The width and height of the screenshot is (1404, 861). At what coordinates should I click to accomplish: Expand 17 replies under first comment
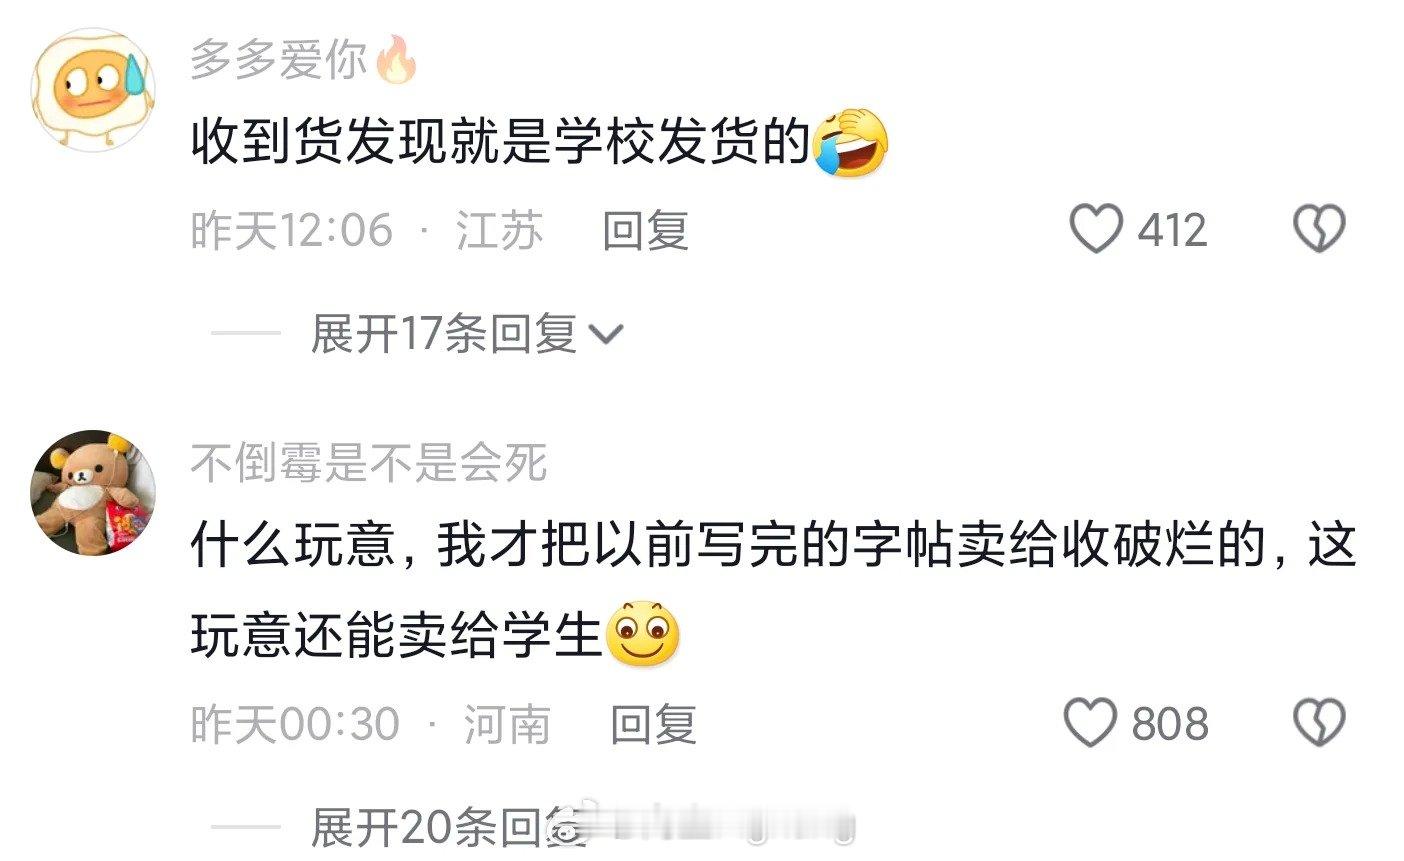444,333
